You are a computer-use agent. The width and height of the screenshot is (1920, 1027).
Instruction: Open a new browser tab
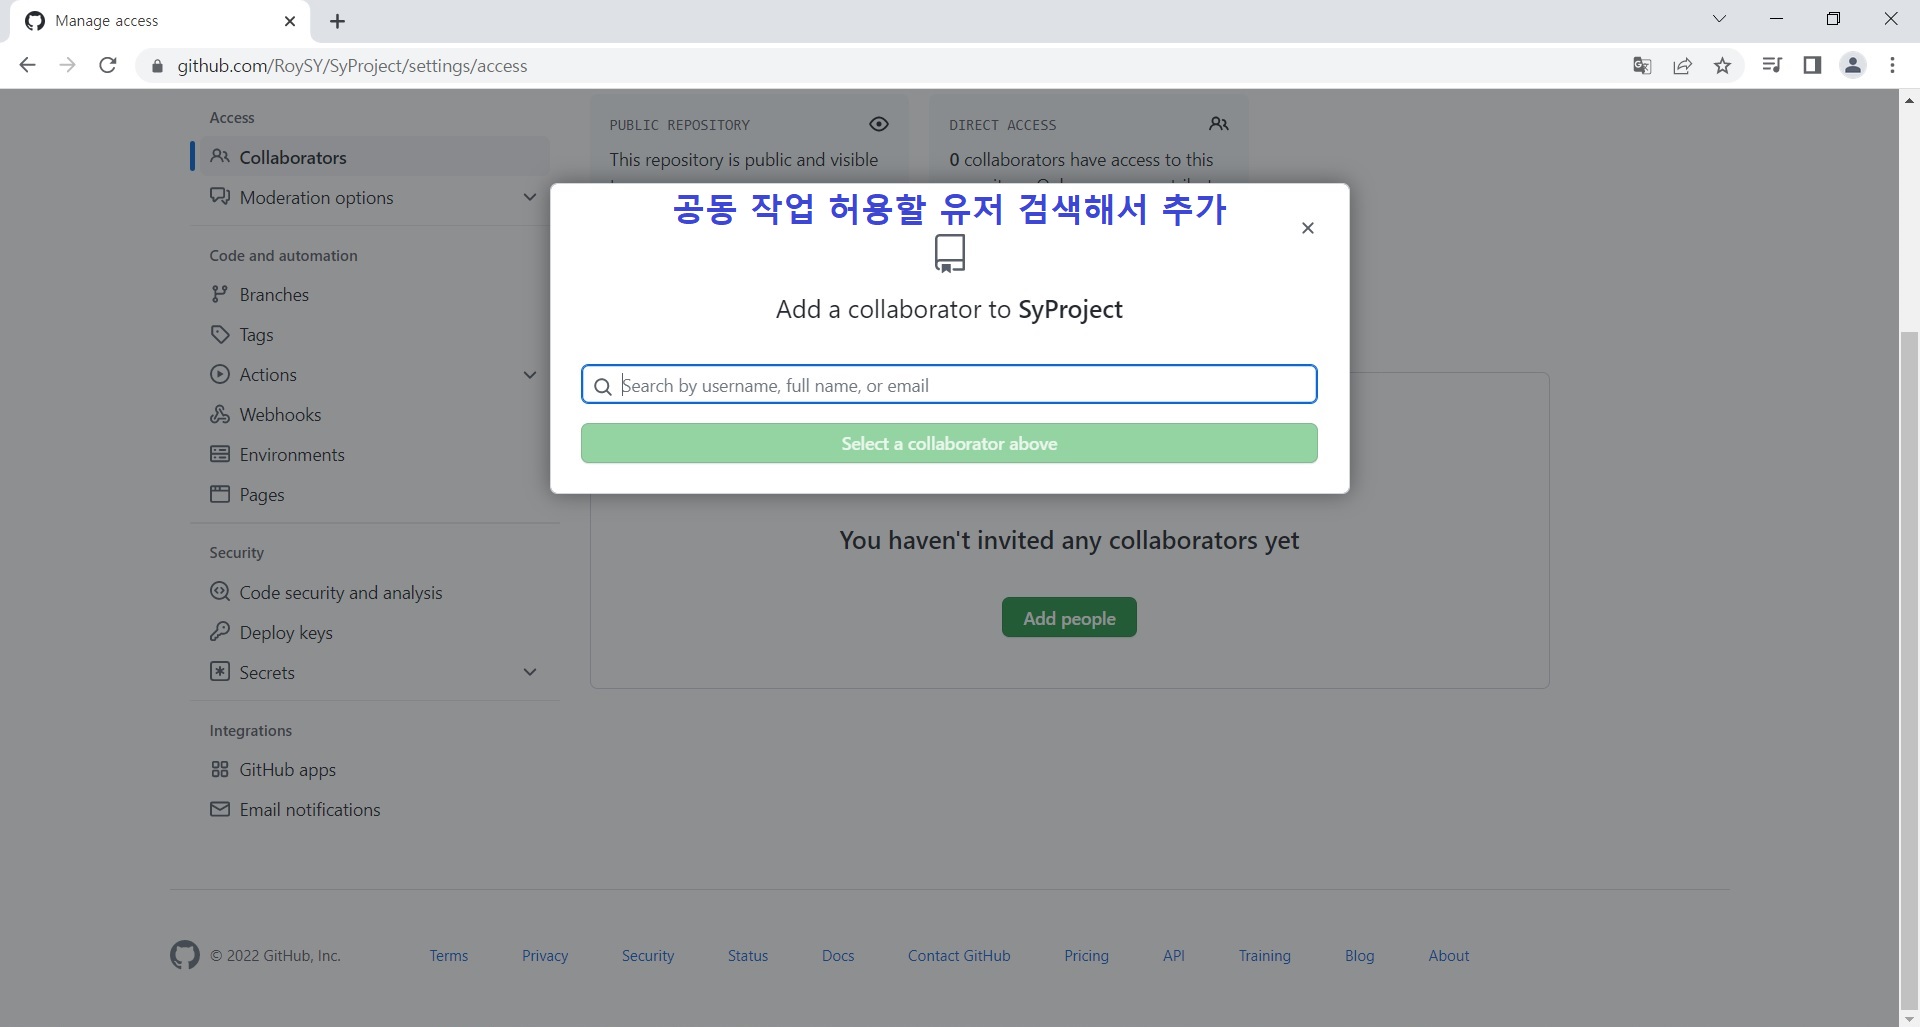[337, 21]
